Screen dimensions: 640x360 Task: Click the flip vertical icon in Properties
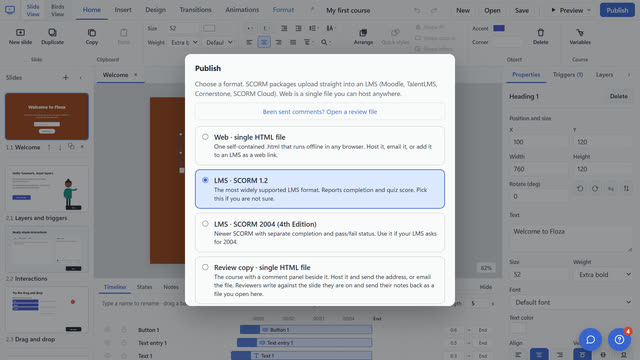(626, 189)
